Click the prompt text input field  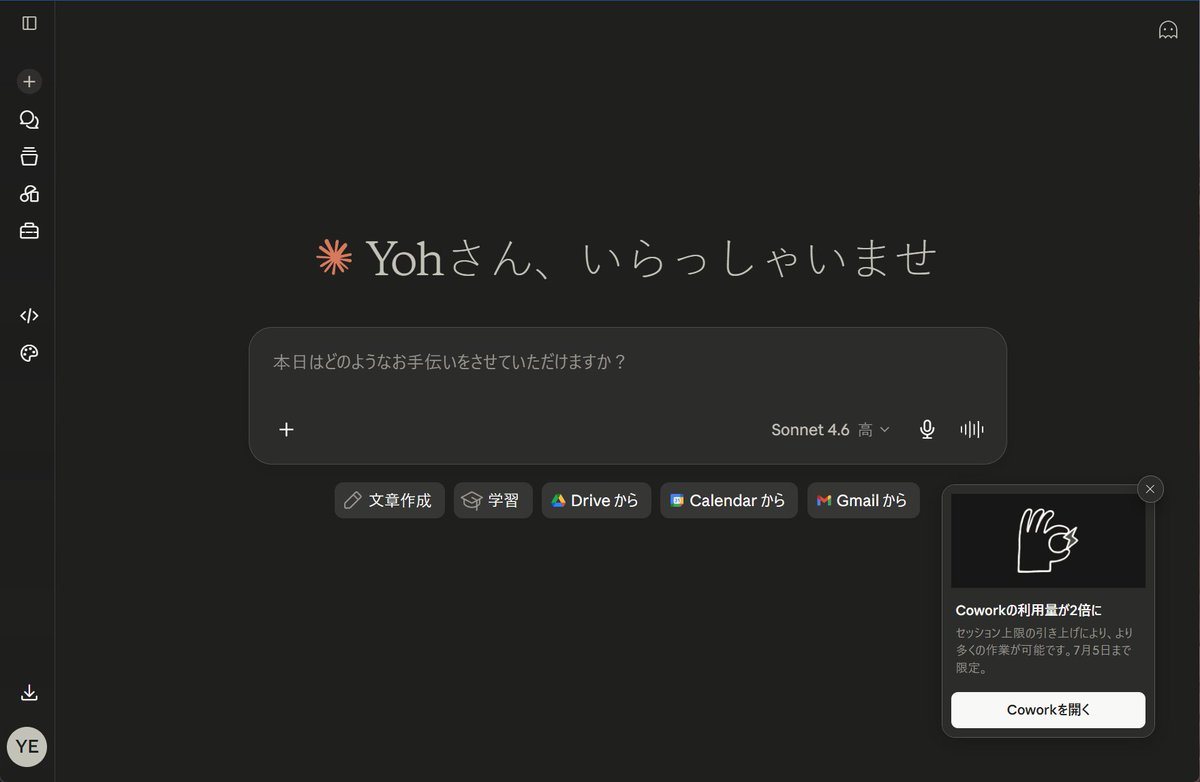[627, 362]
